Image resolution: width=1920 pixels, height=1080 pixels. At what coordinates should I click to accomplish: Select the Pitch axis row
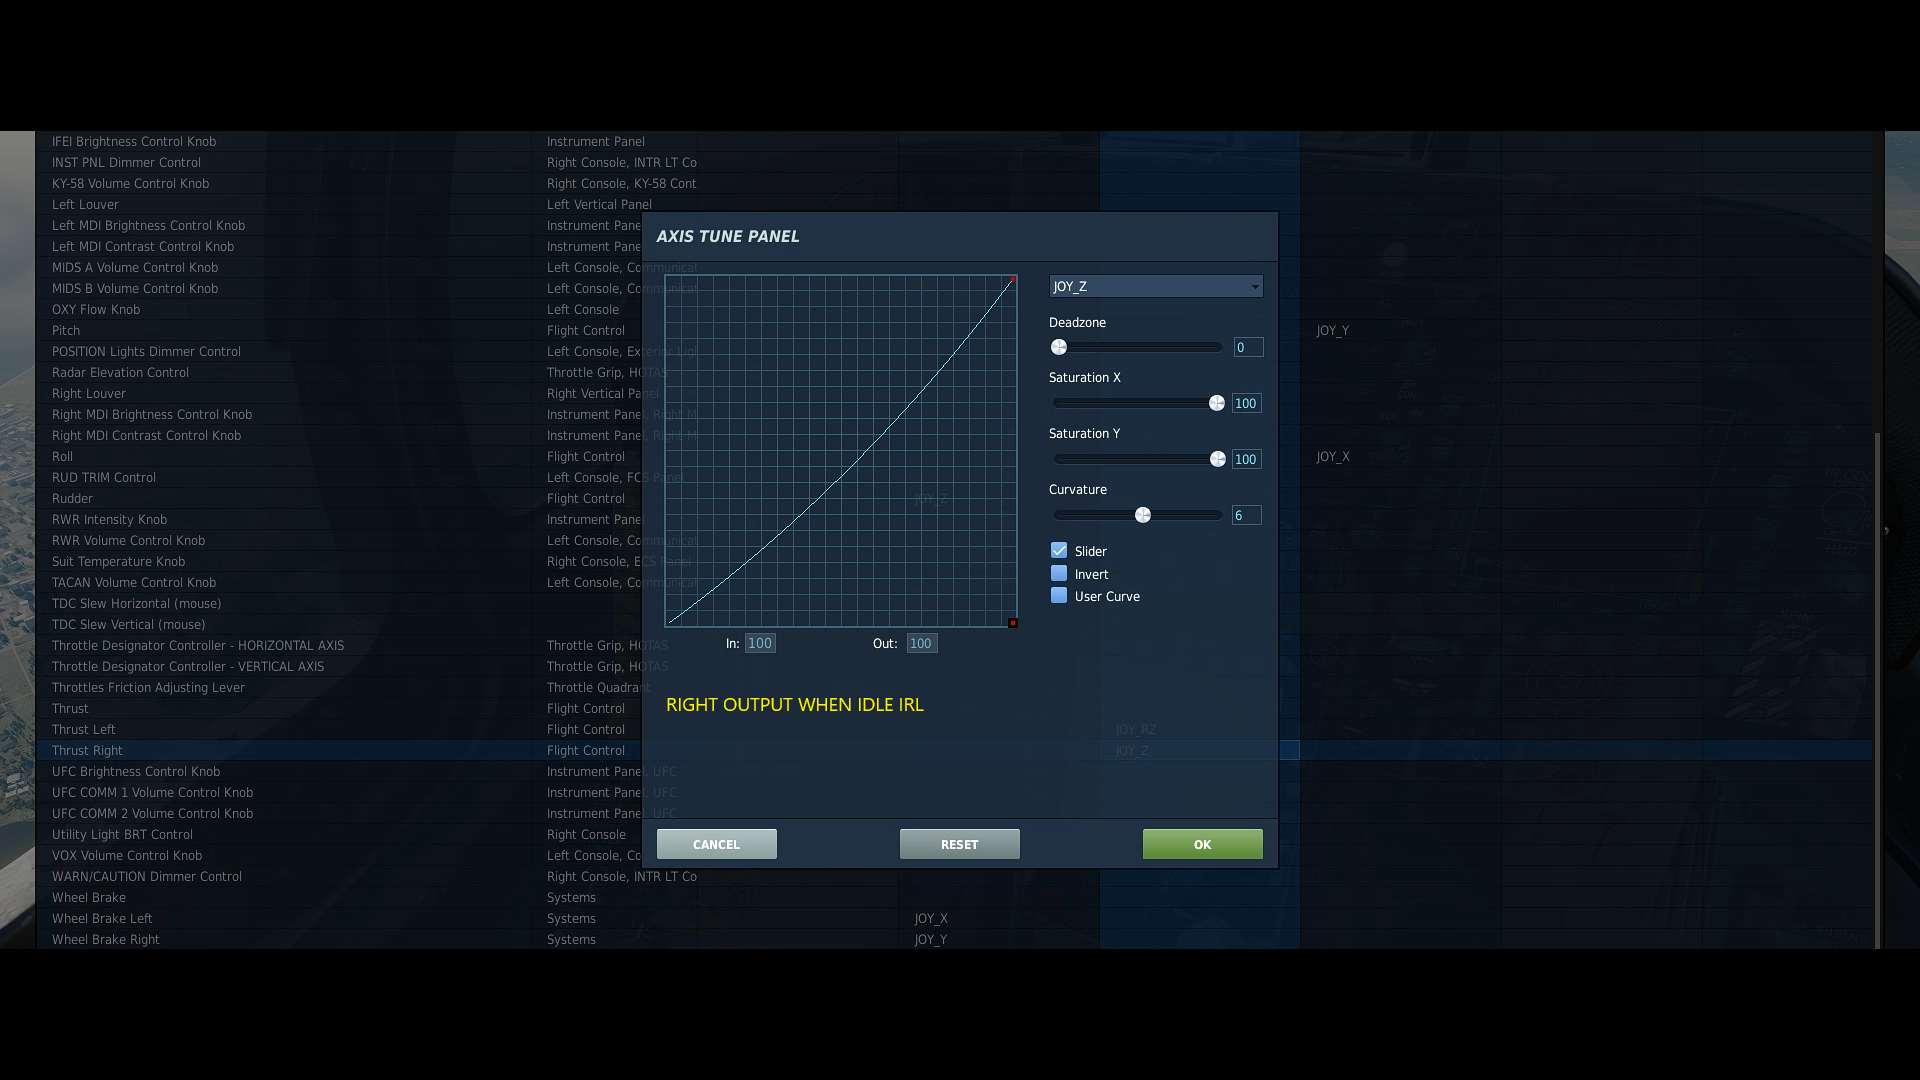(x=954, y=330)
